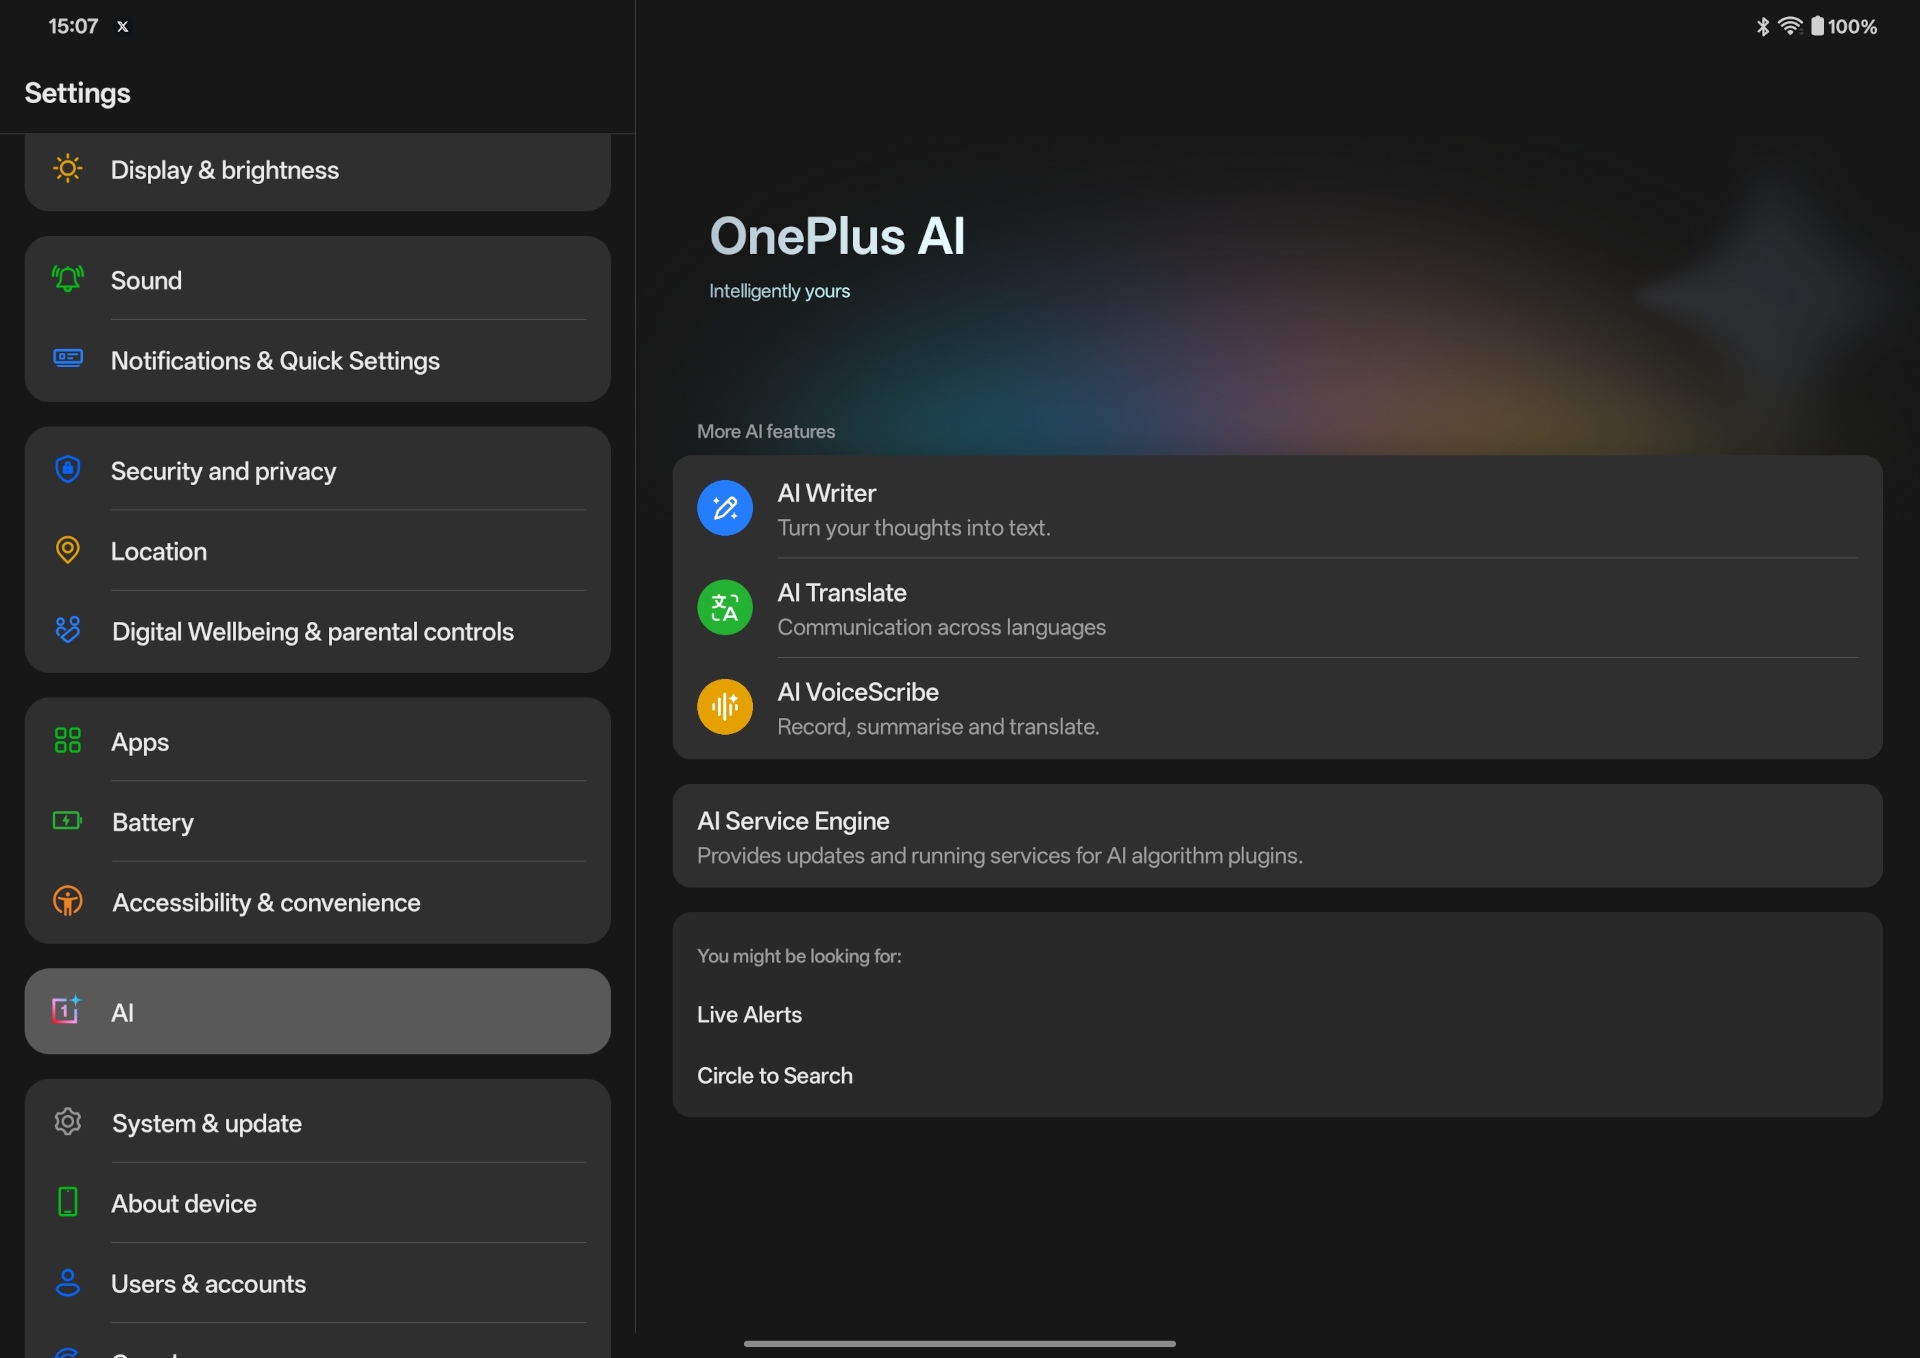
Task: Select the Apps settings entry
Action: coord(140,742)
